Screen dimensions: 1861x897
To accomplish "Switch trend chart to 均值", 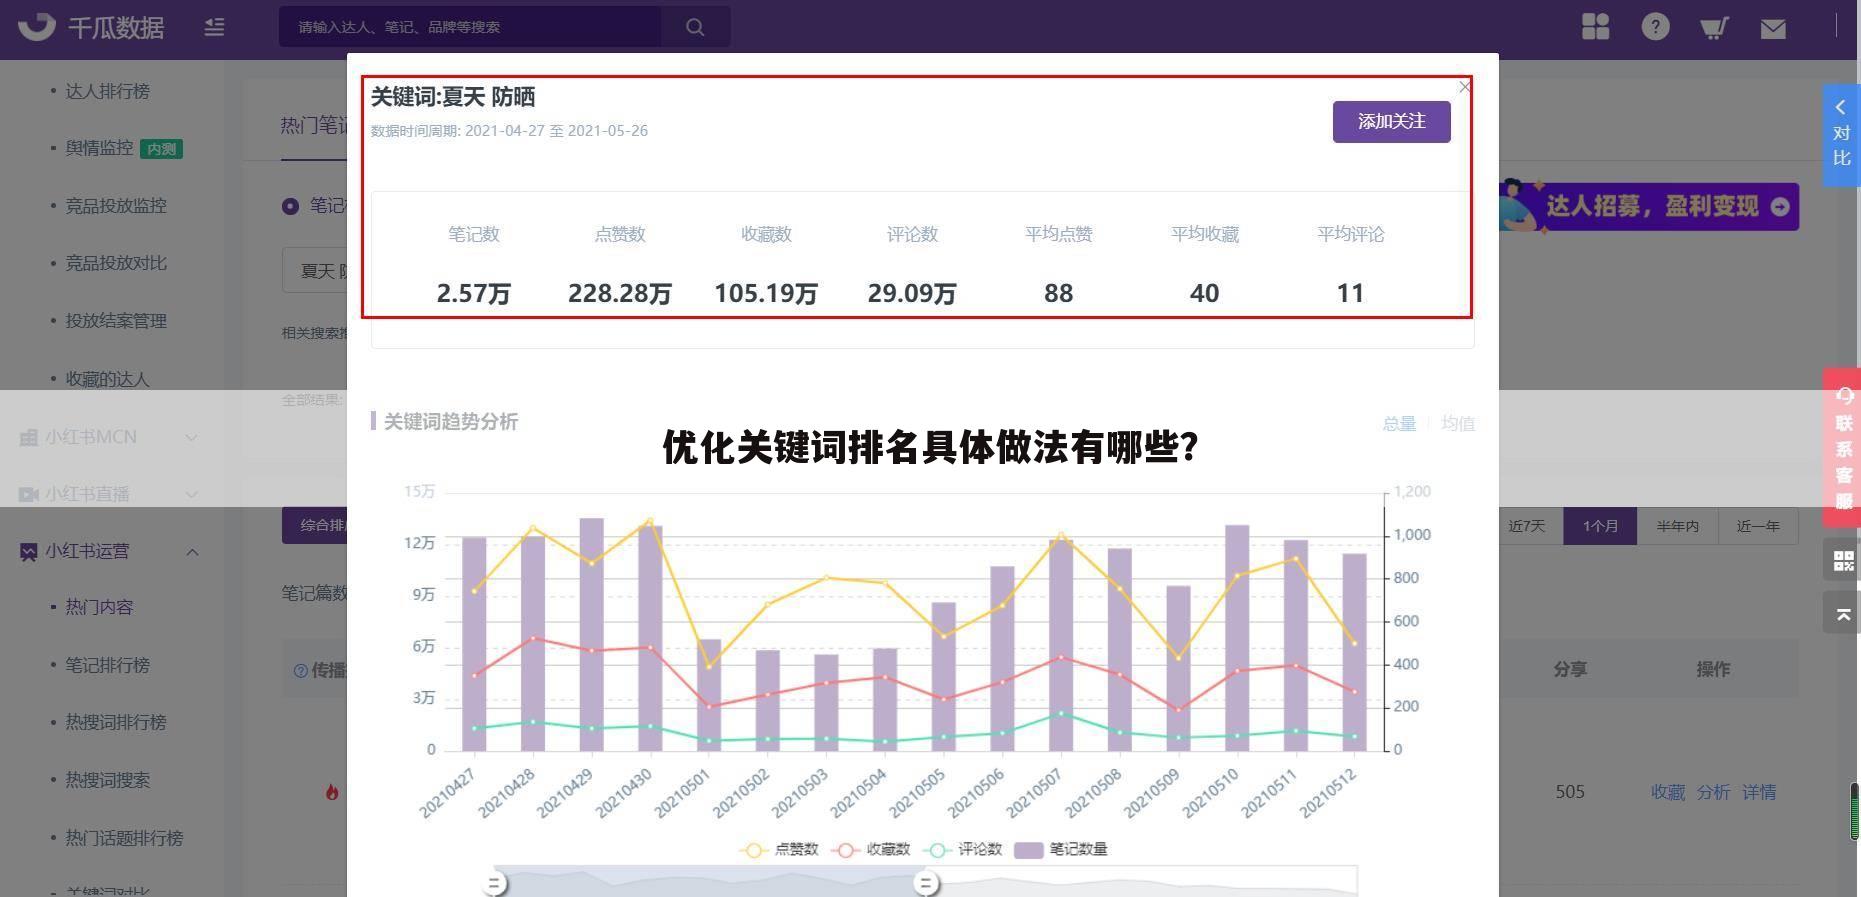I will [x=1458, y=423].
